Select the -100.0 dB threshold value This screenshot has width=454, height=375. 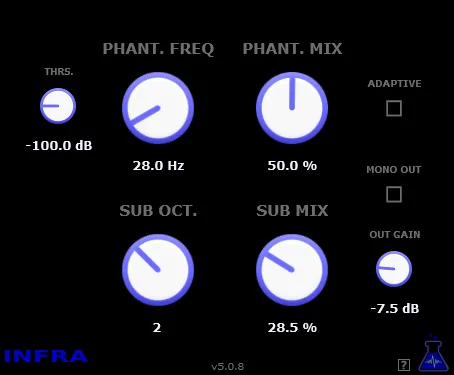[x=59, y=146]
